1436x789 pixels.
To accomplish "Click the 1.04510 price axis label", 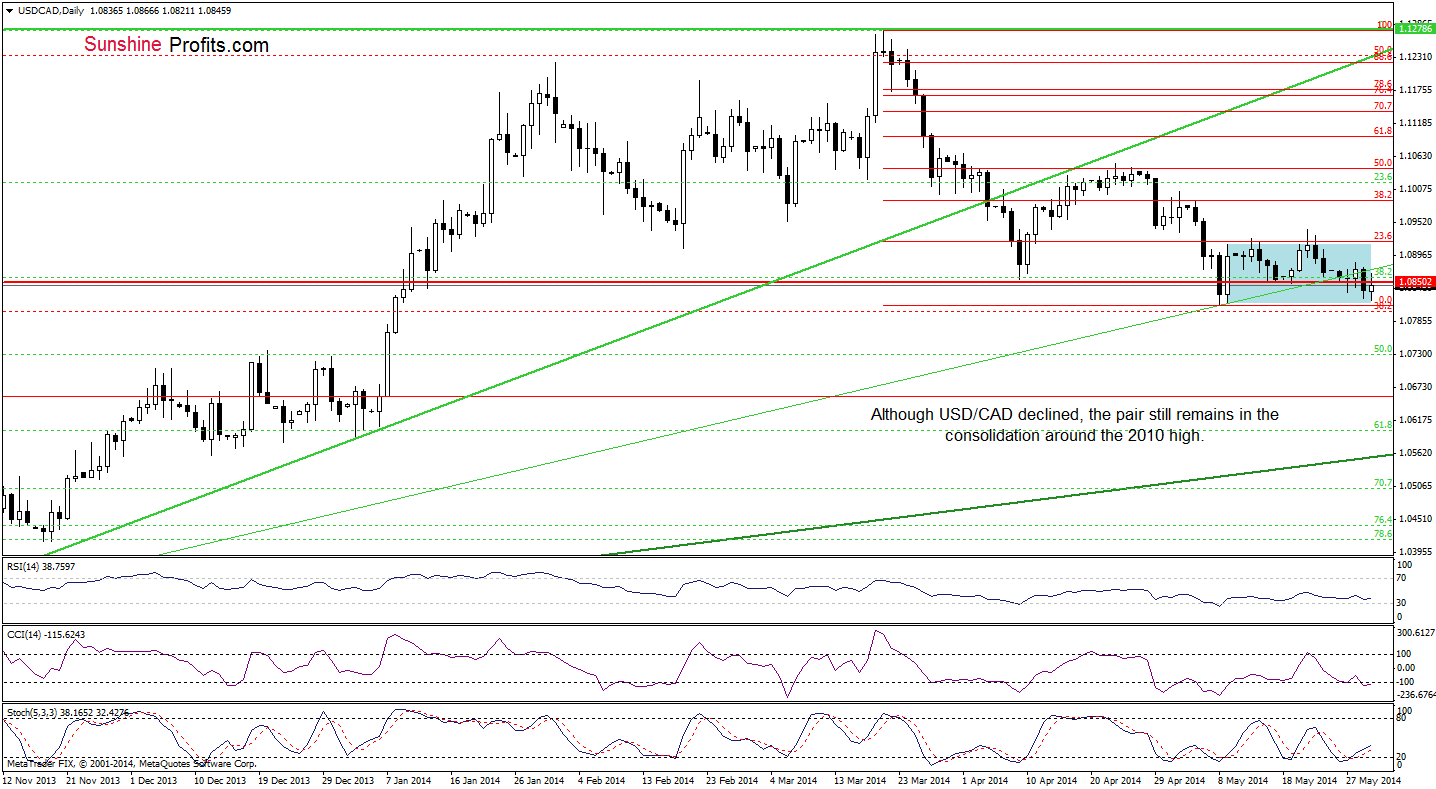I will (1416, 518).
